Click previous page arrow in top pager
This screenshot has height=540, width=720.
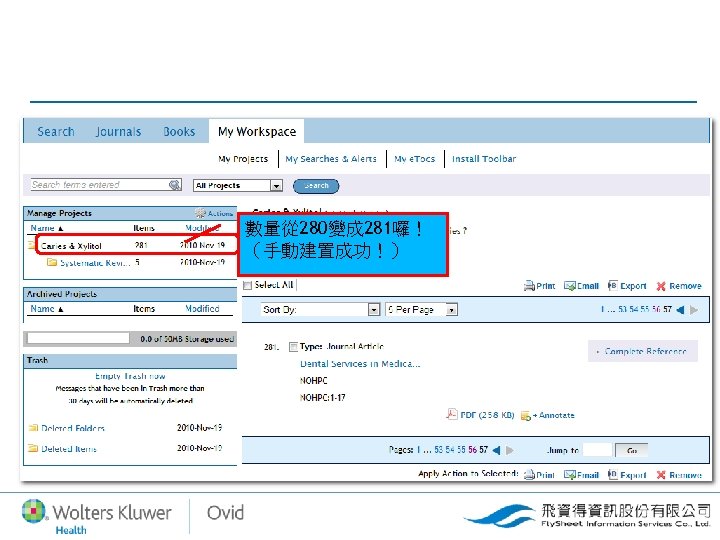click(x=681, y=310)
